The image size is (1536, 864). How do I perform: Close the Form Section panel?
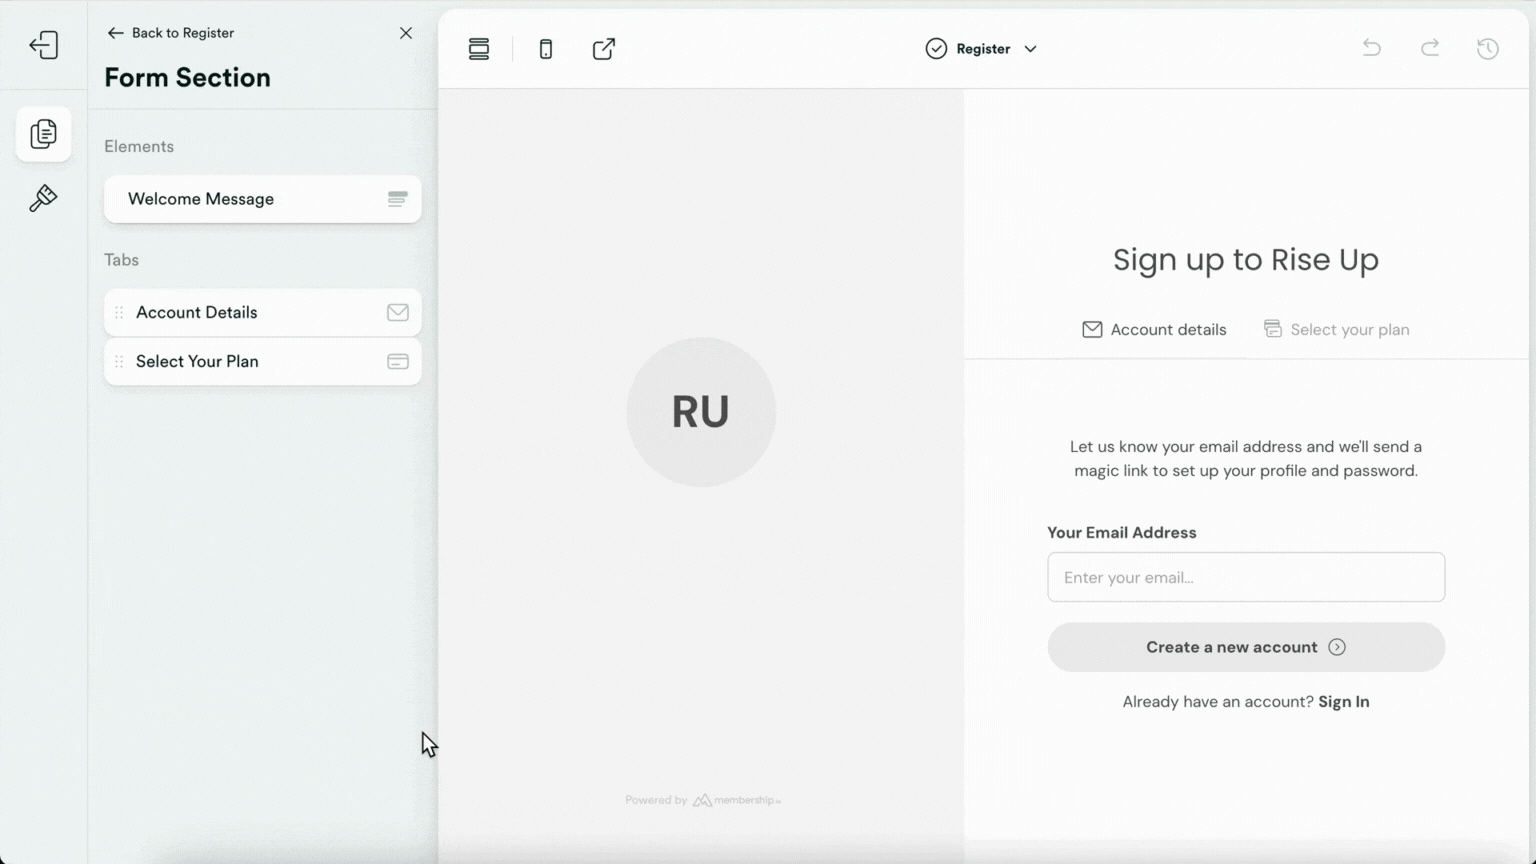coord(406,33)
